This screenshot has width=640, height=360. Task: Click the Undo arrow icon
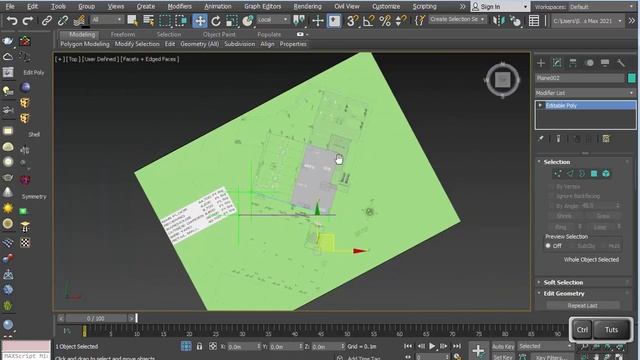point(12,21)
